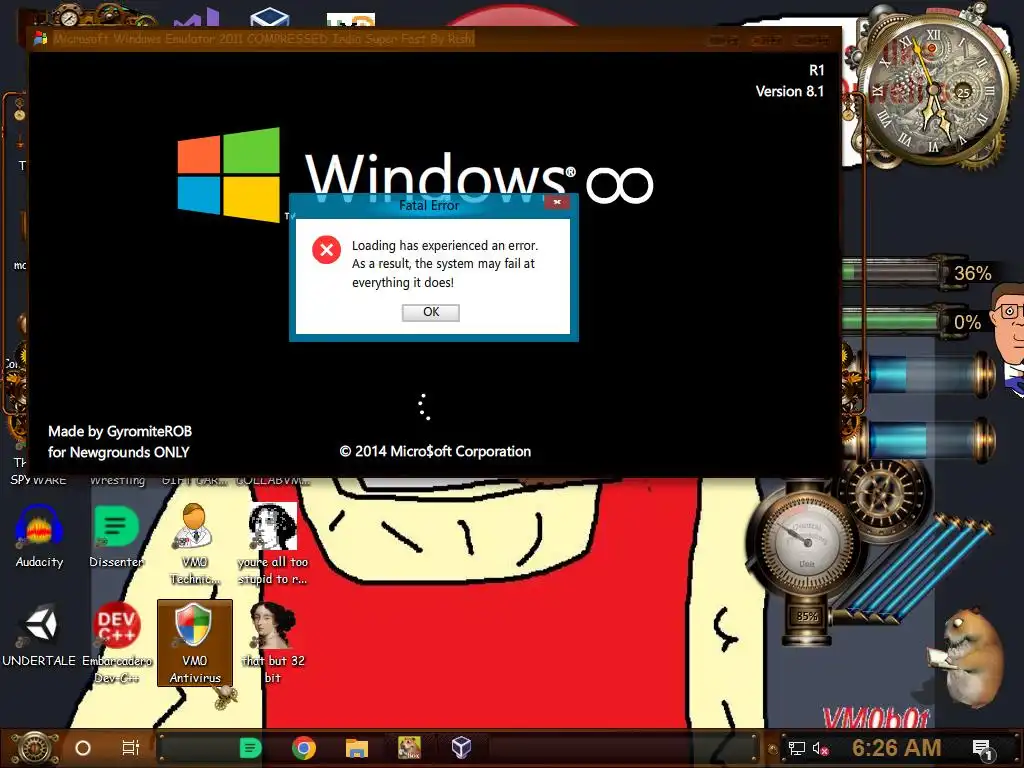Open the hamster Box taskbar icon
This screenshot has width=1024, height=768.
coord(409,748)
